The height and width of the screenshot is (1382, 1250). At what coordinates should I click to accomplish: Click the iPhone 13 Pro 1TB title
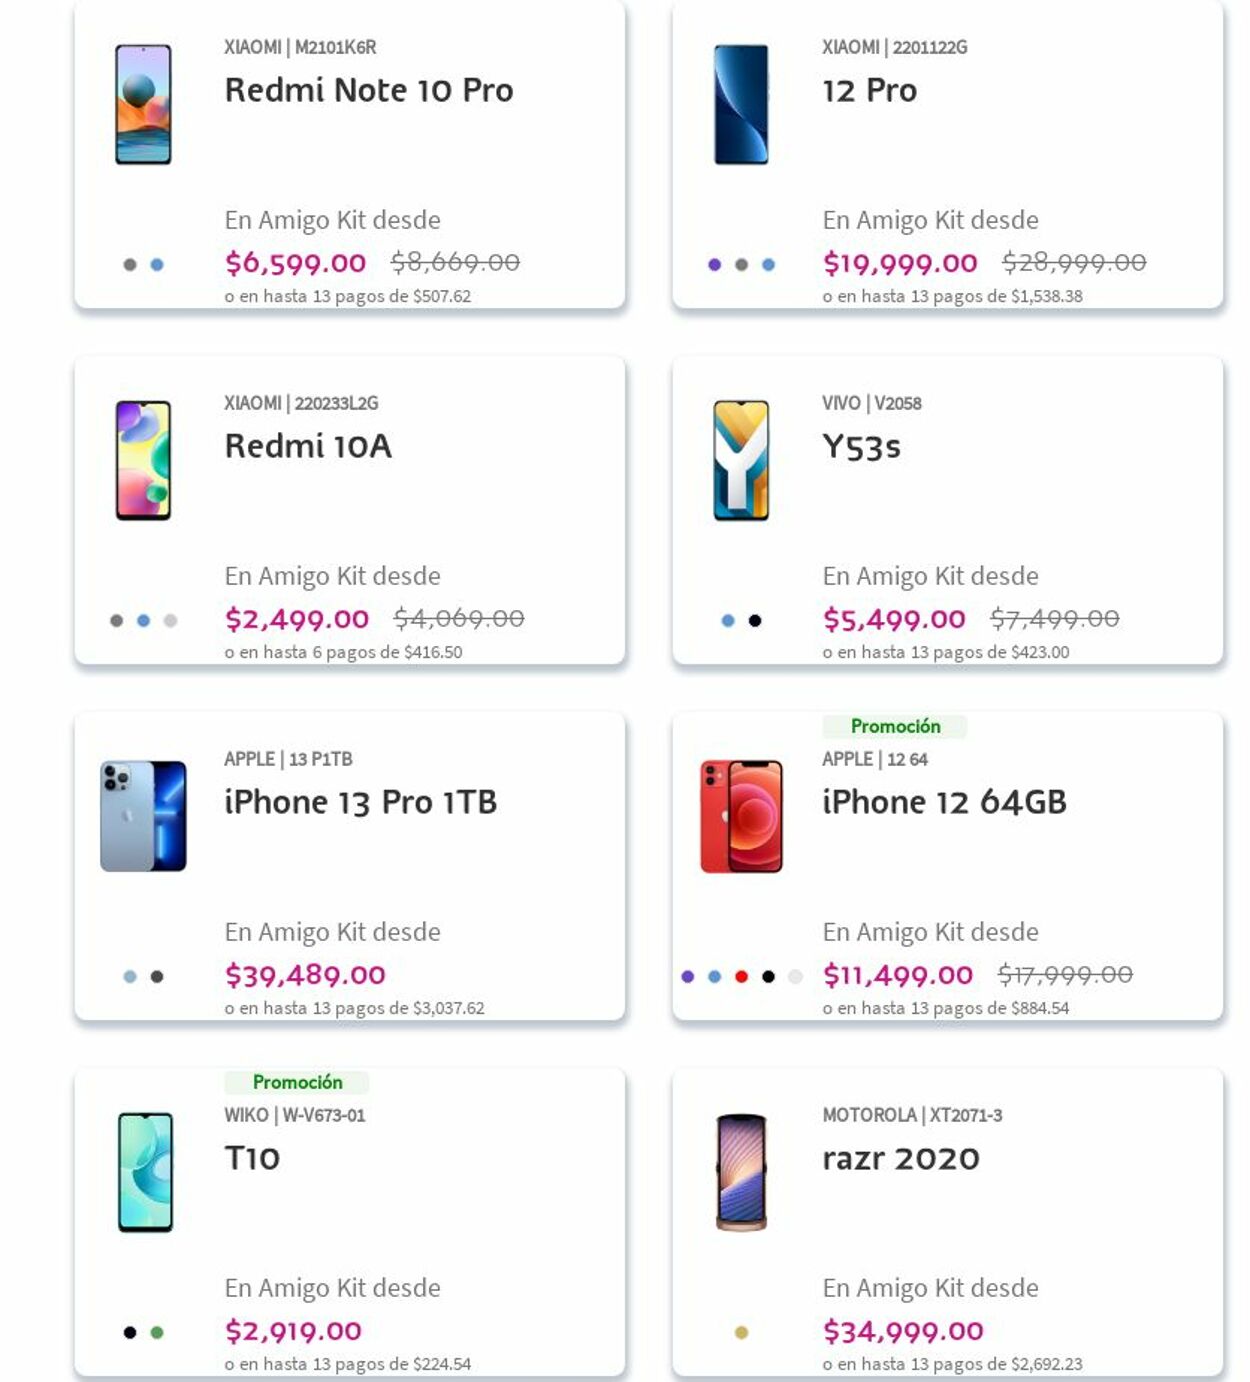360,802
